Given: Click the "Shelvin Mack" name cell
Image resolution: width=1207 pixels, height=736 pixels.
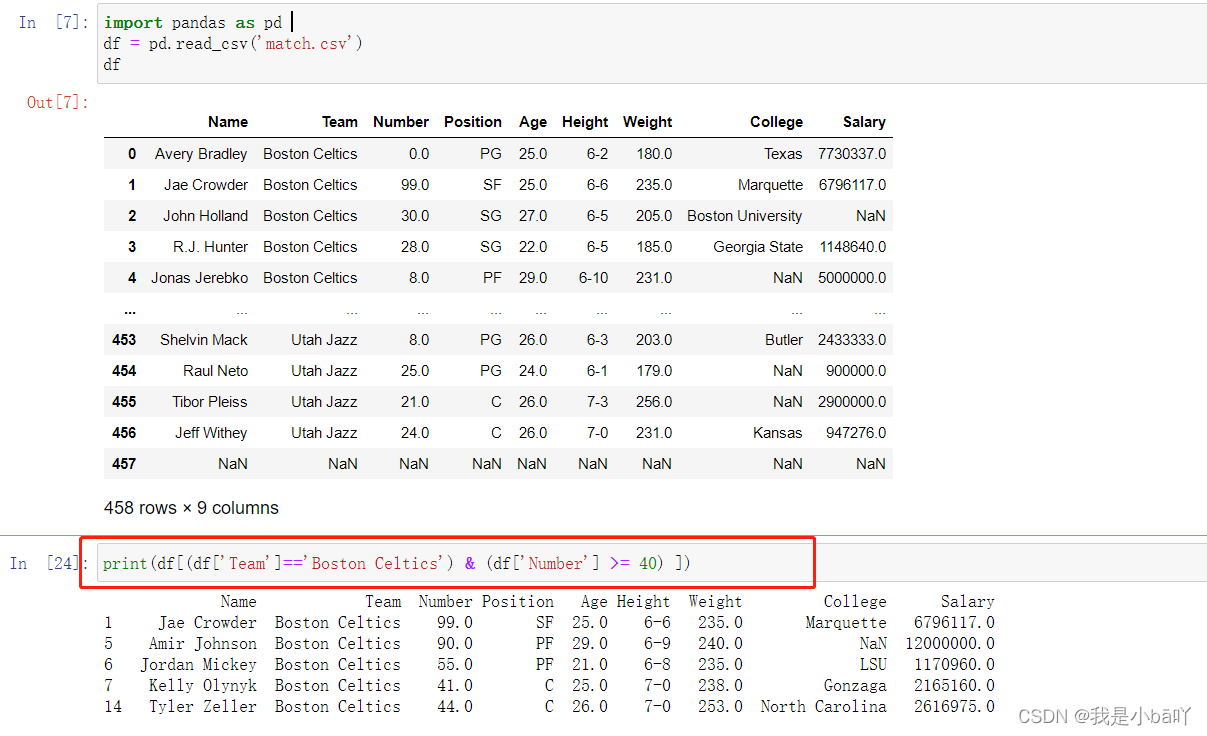Looking at the screenshot, I should [204, 340].
